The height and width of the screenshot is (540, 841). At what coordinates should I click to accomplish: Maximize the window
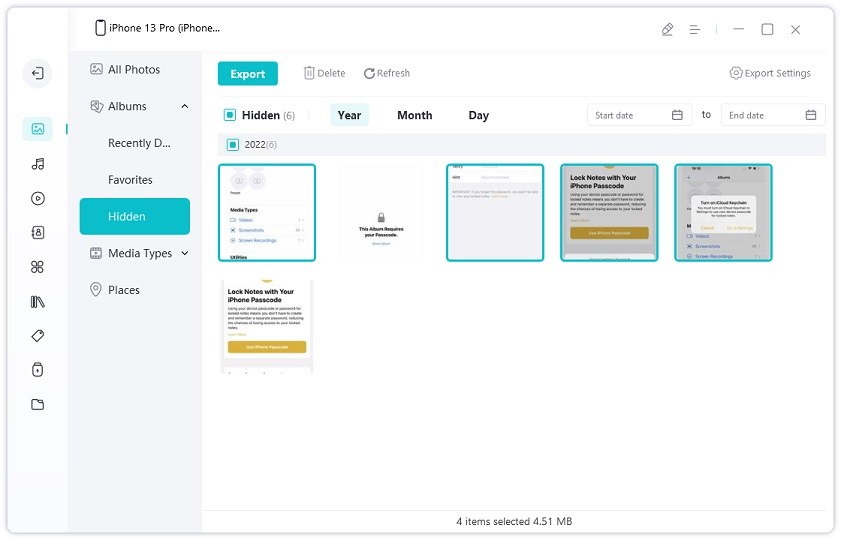point(768,29)
